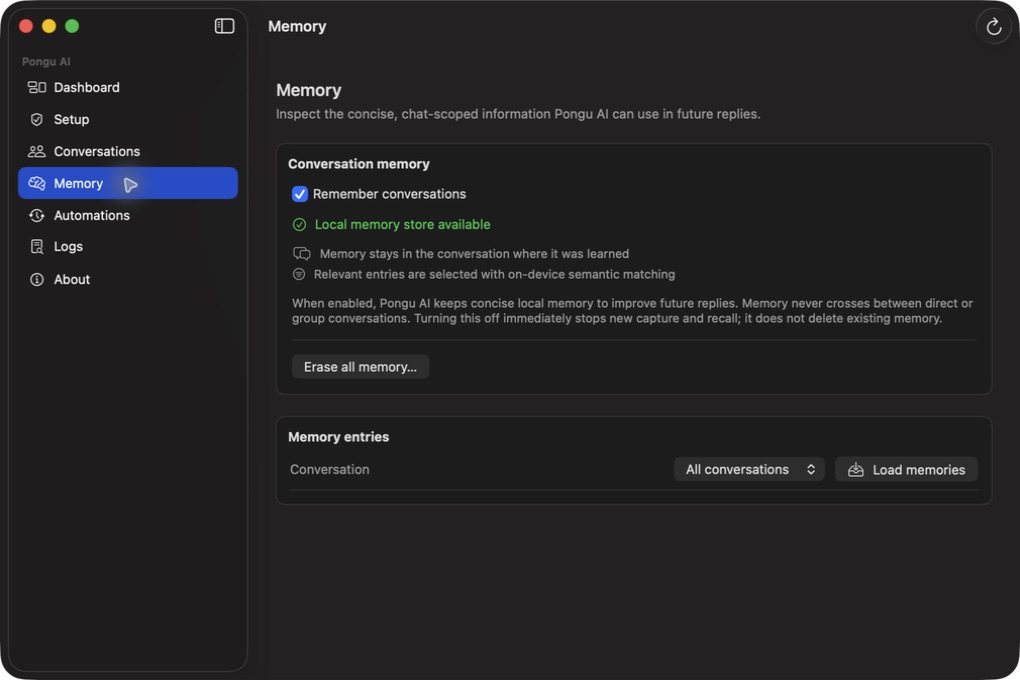This screenshot has height=680, width=1020.
Task: Click 'Relevant entries are selected' text
Action: pos(494,274)
